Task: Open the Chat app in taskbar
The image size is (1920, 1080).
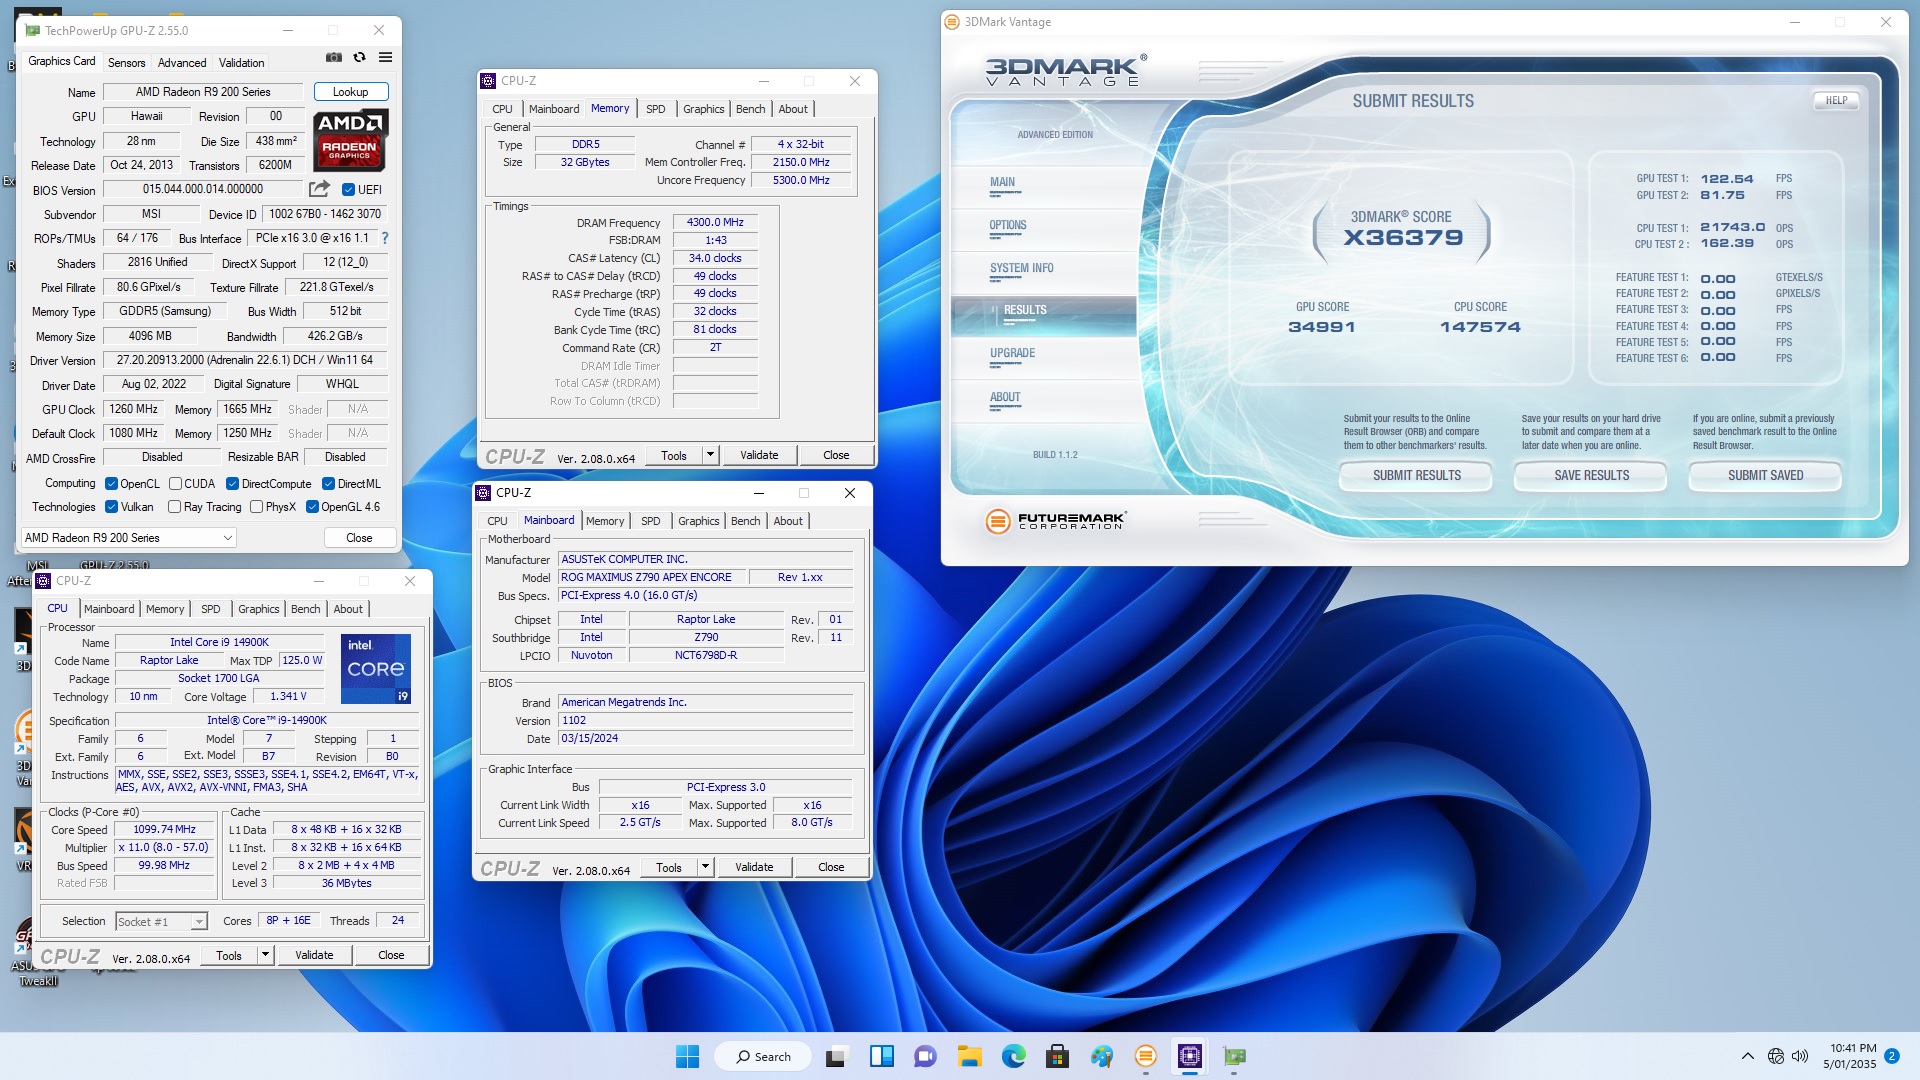Action: (x=925, y=1056)
